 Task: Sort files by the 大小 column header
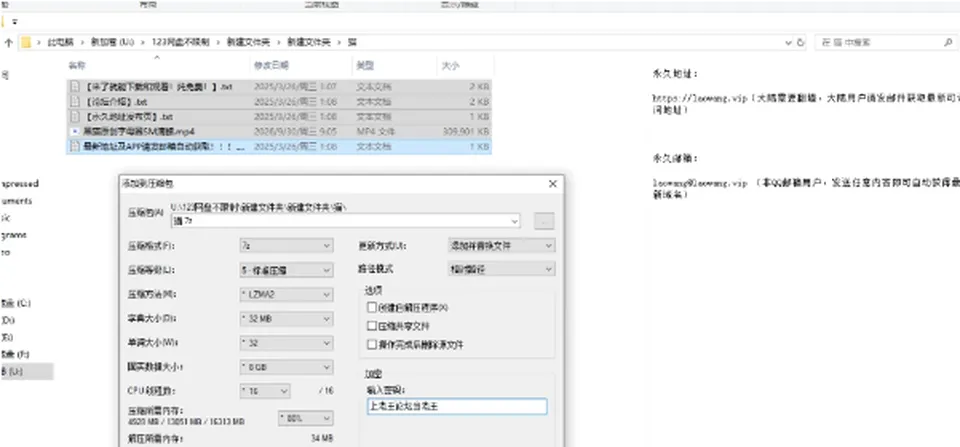point(450,66)
